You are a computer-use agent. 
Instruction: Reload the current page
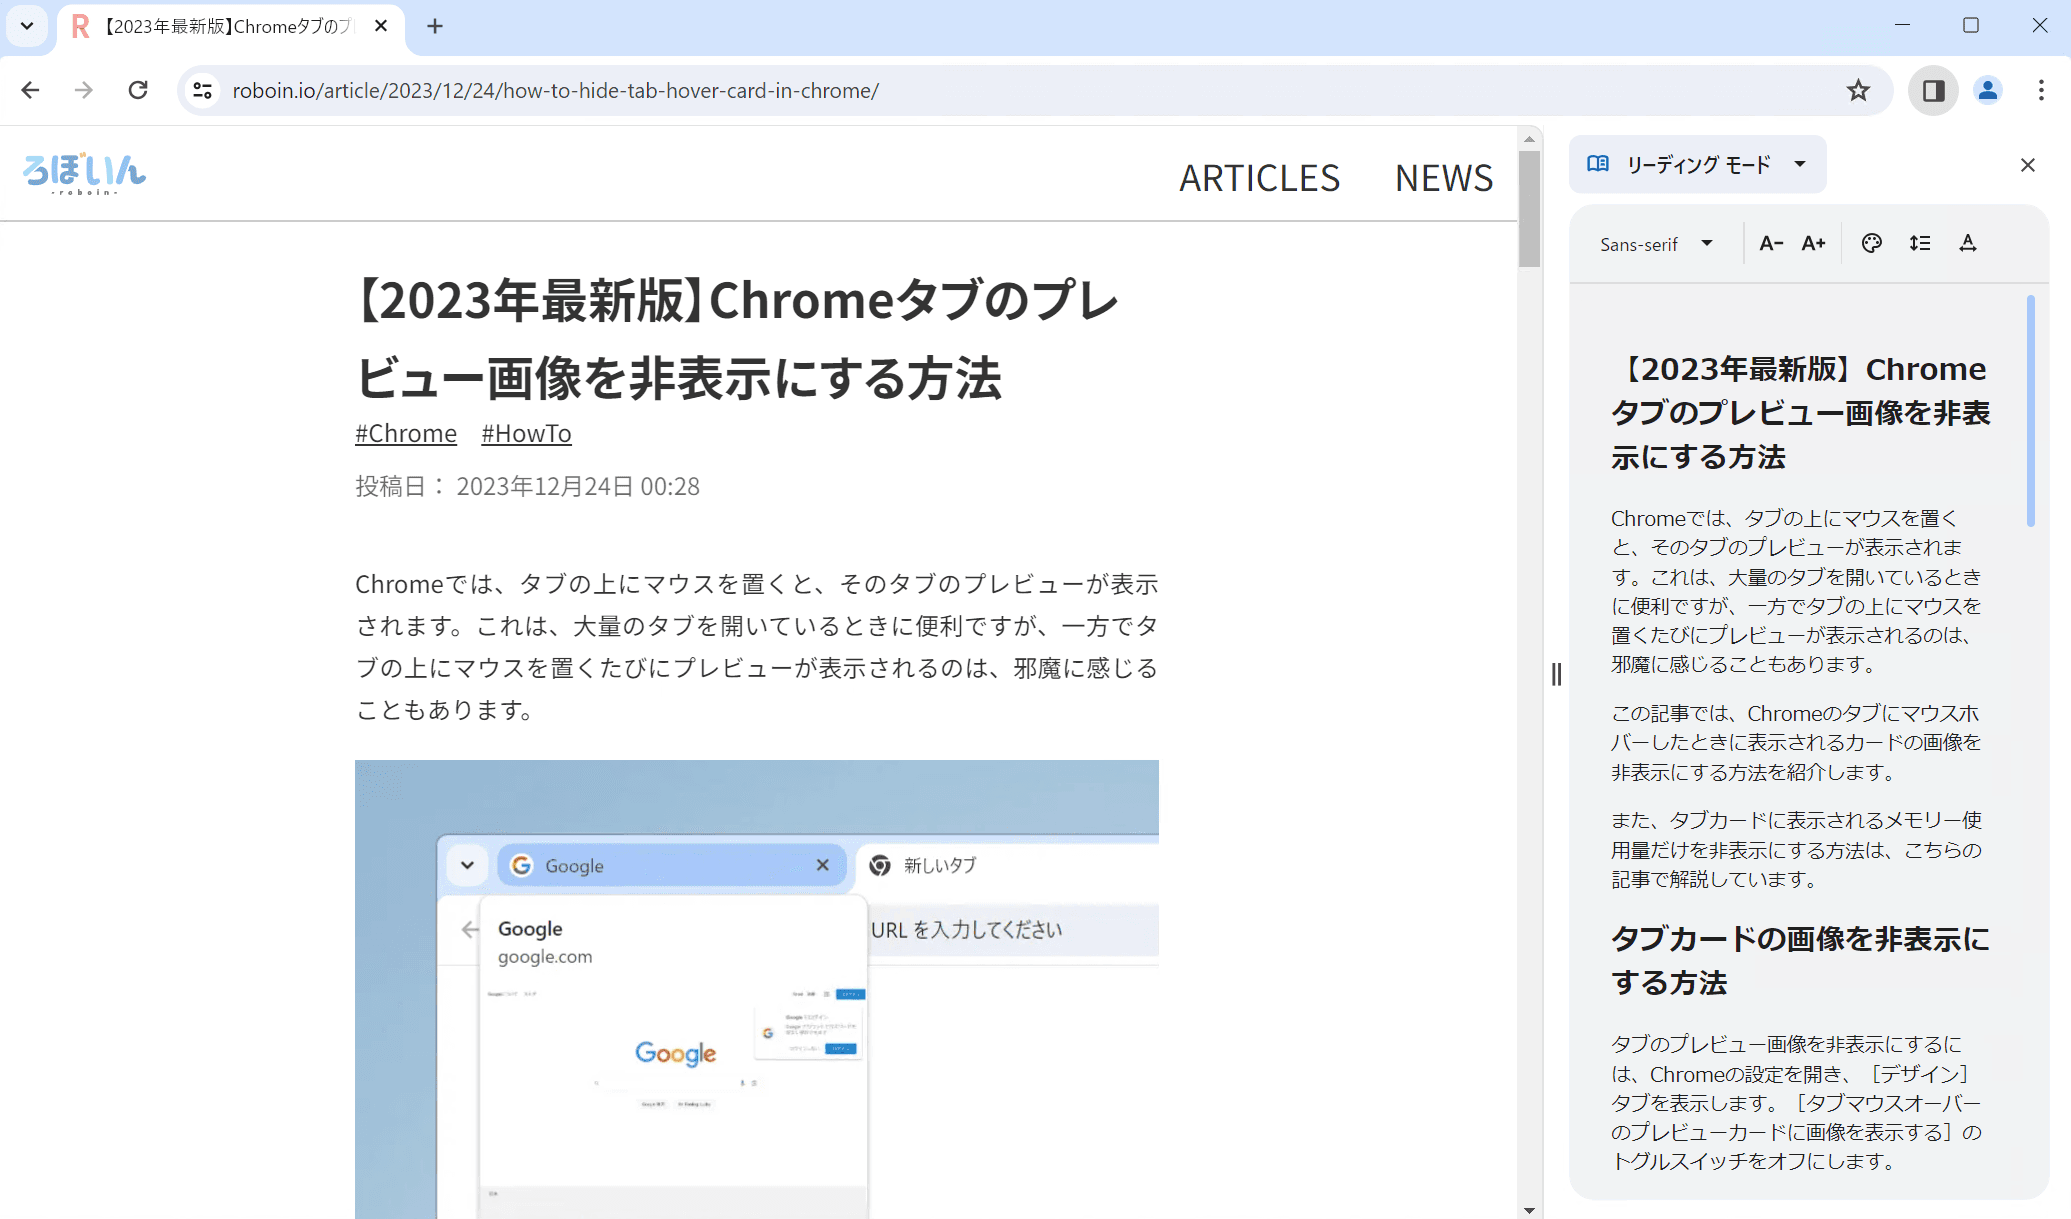pyautogui.click(x=138, y=91)
